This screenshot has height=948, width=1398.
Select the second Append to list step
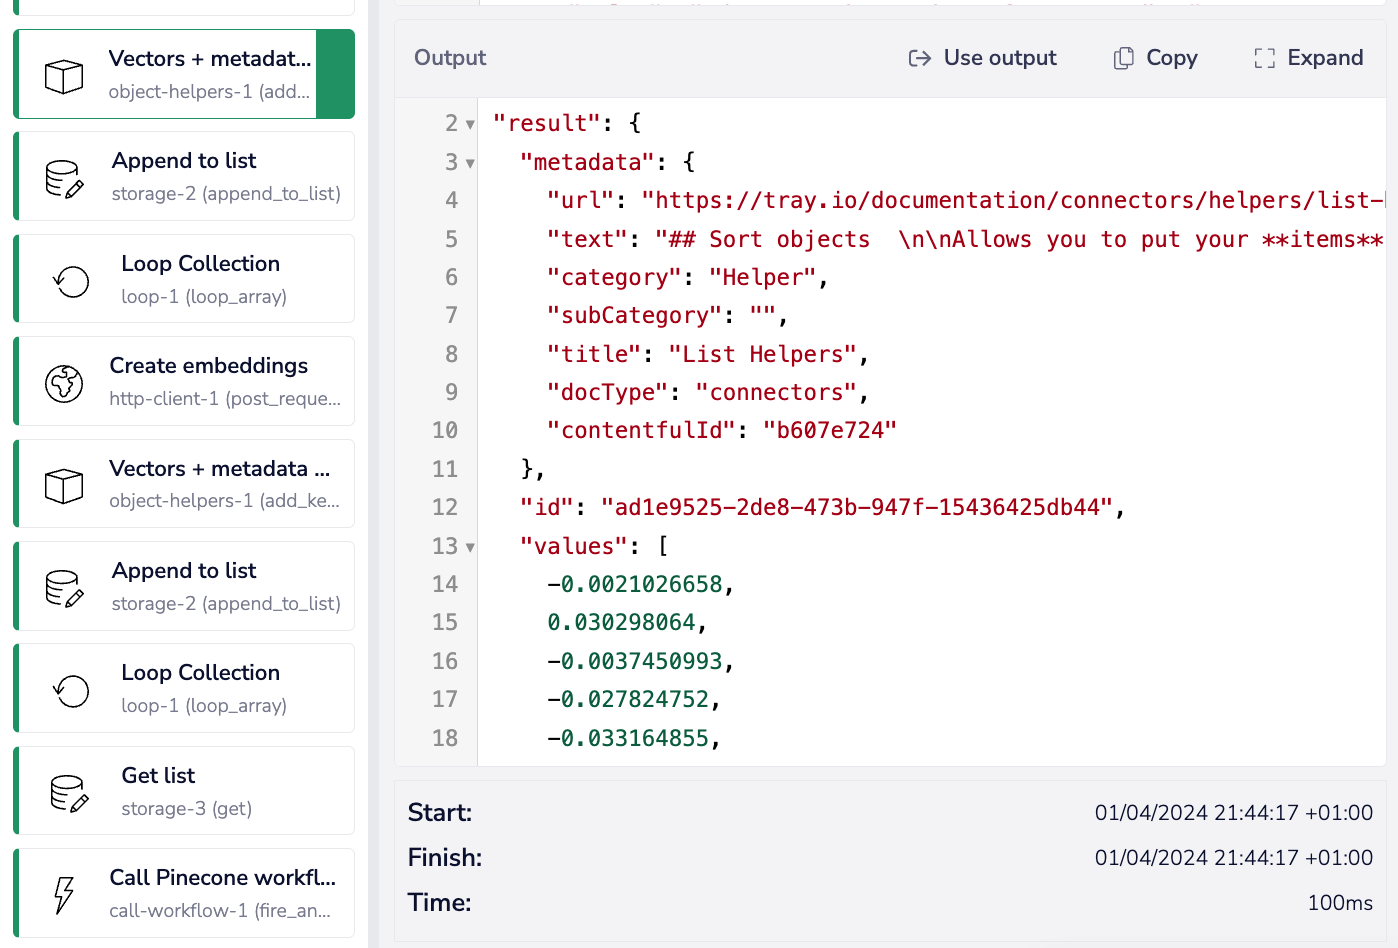point(225,586)
